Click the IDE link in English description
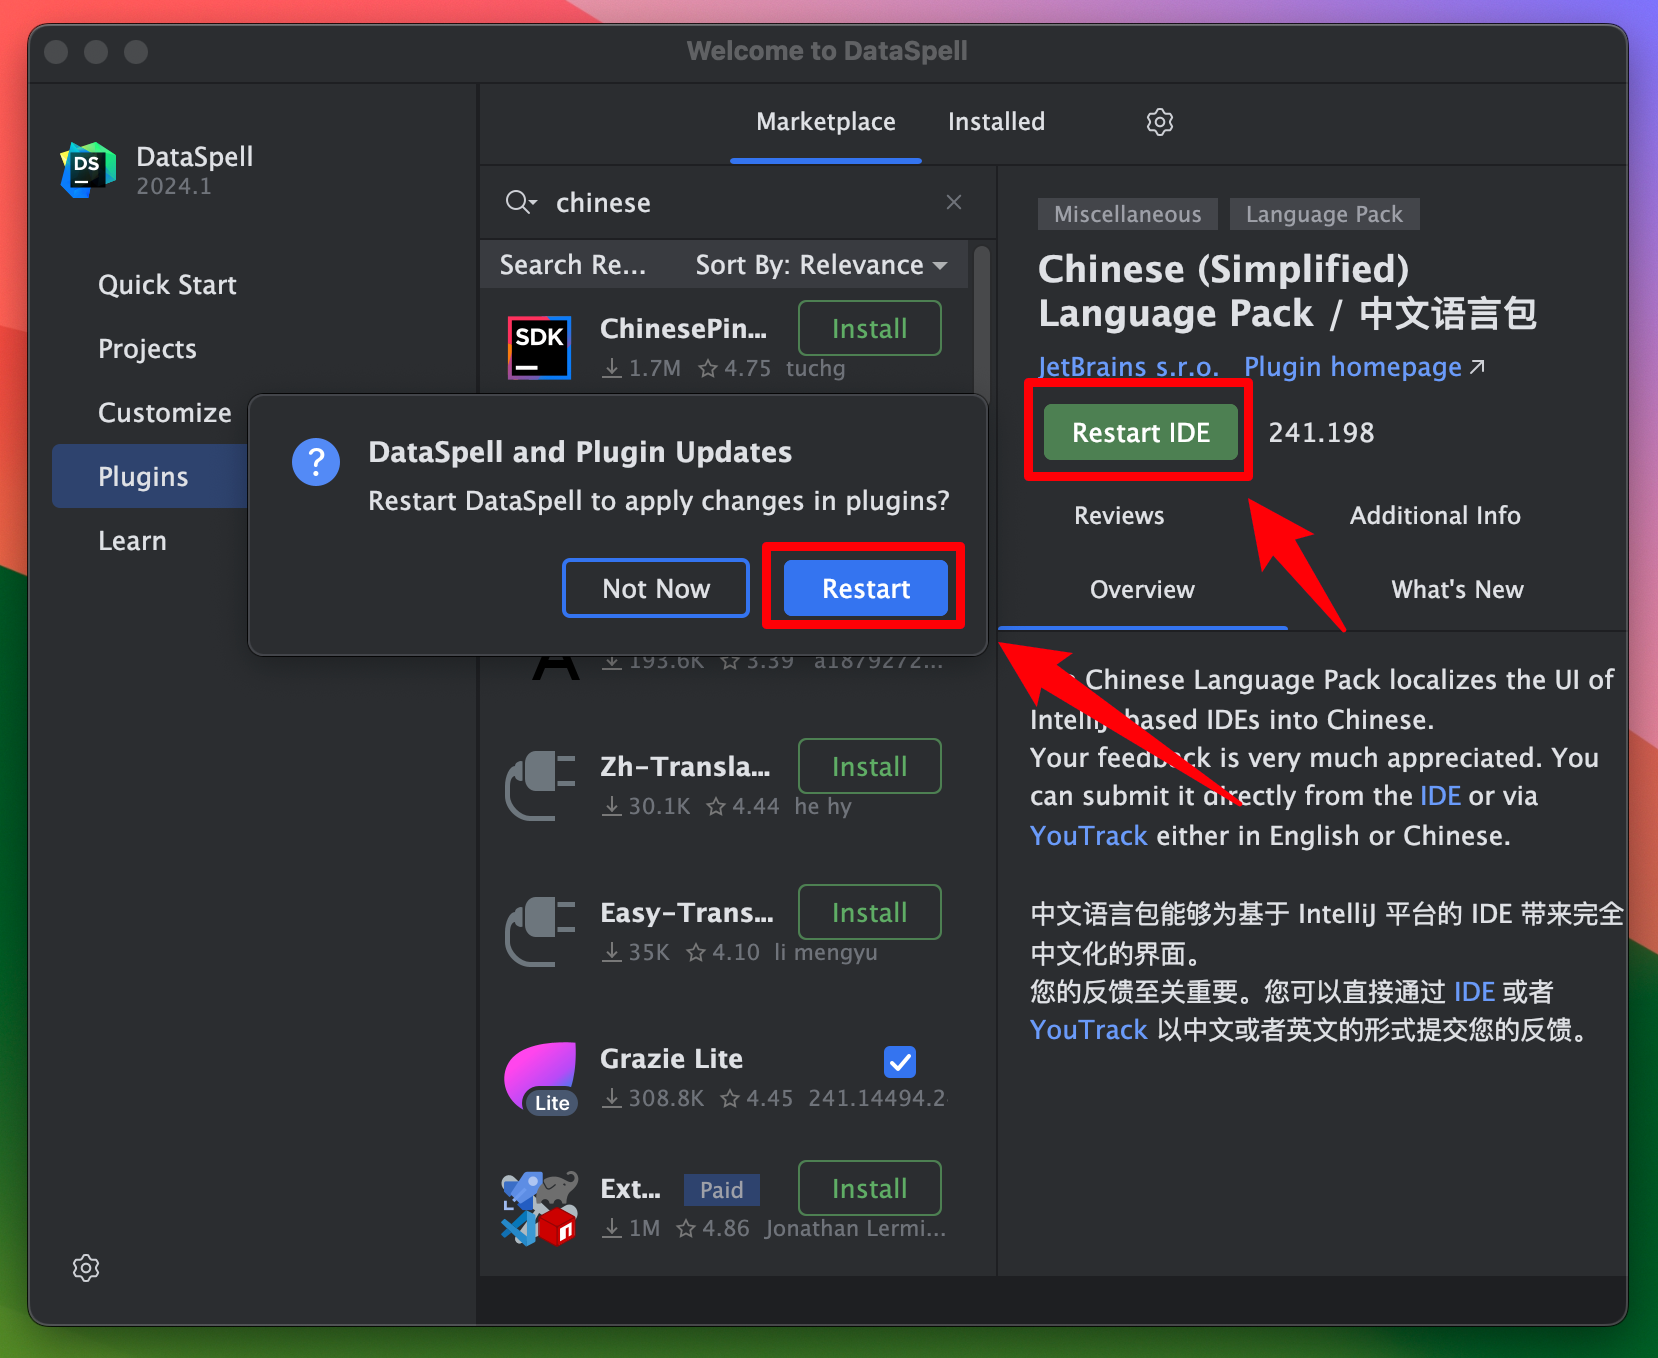Viewport: 1658px width, 1358px height. (x=1440, y=796)
